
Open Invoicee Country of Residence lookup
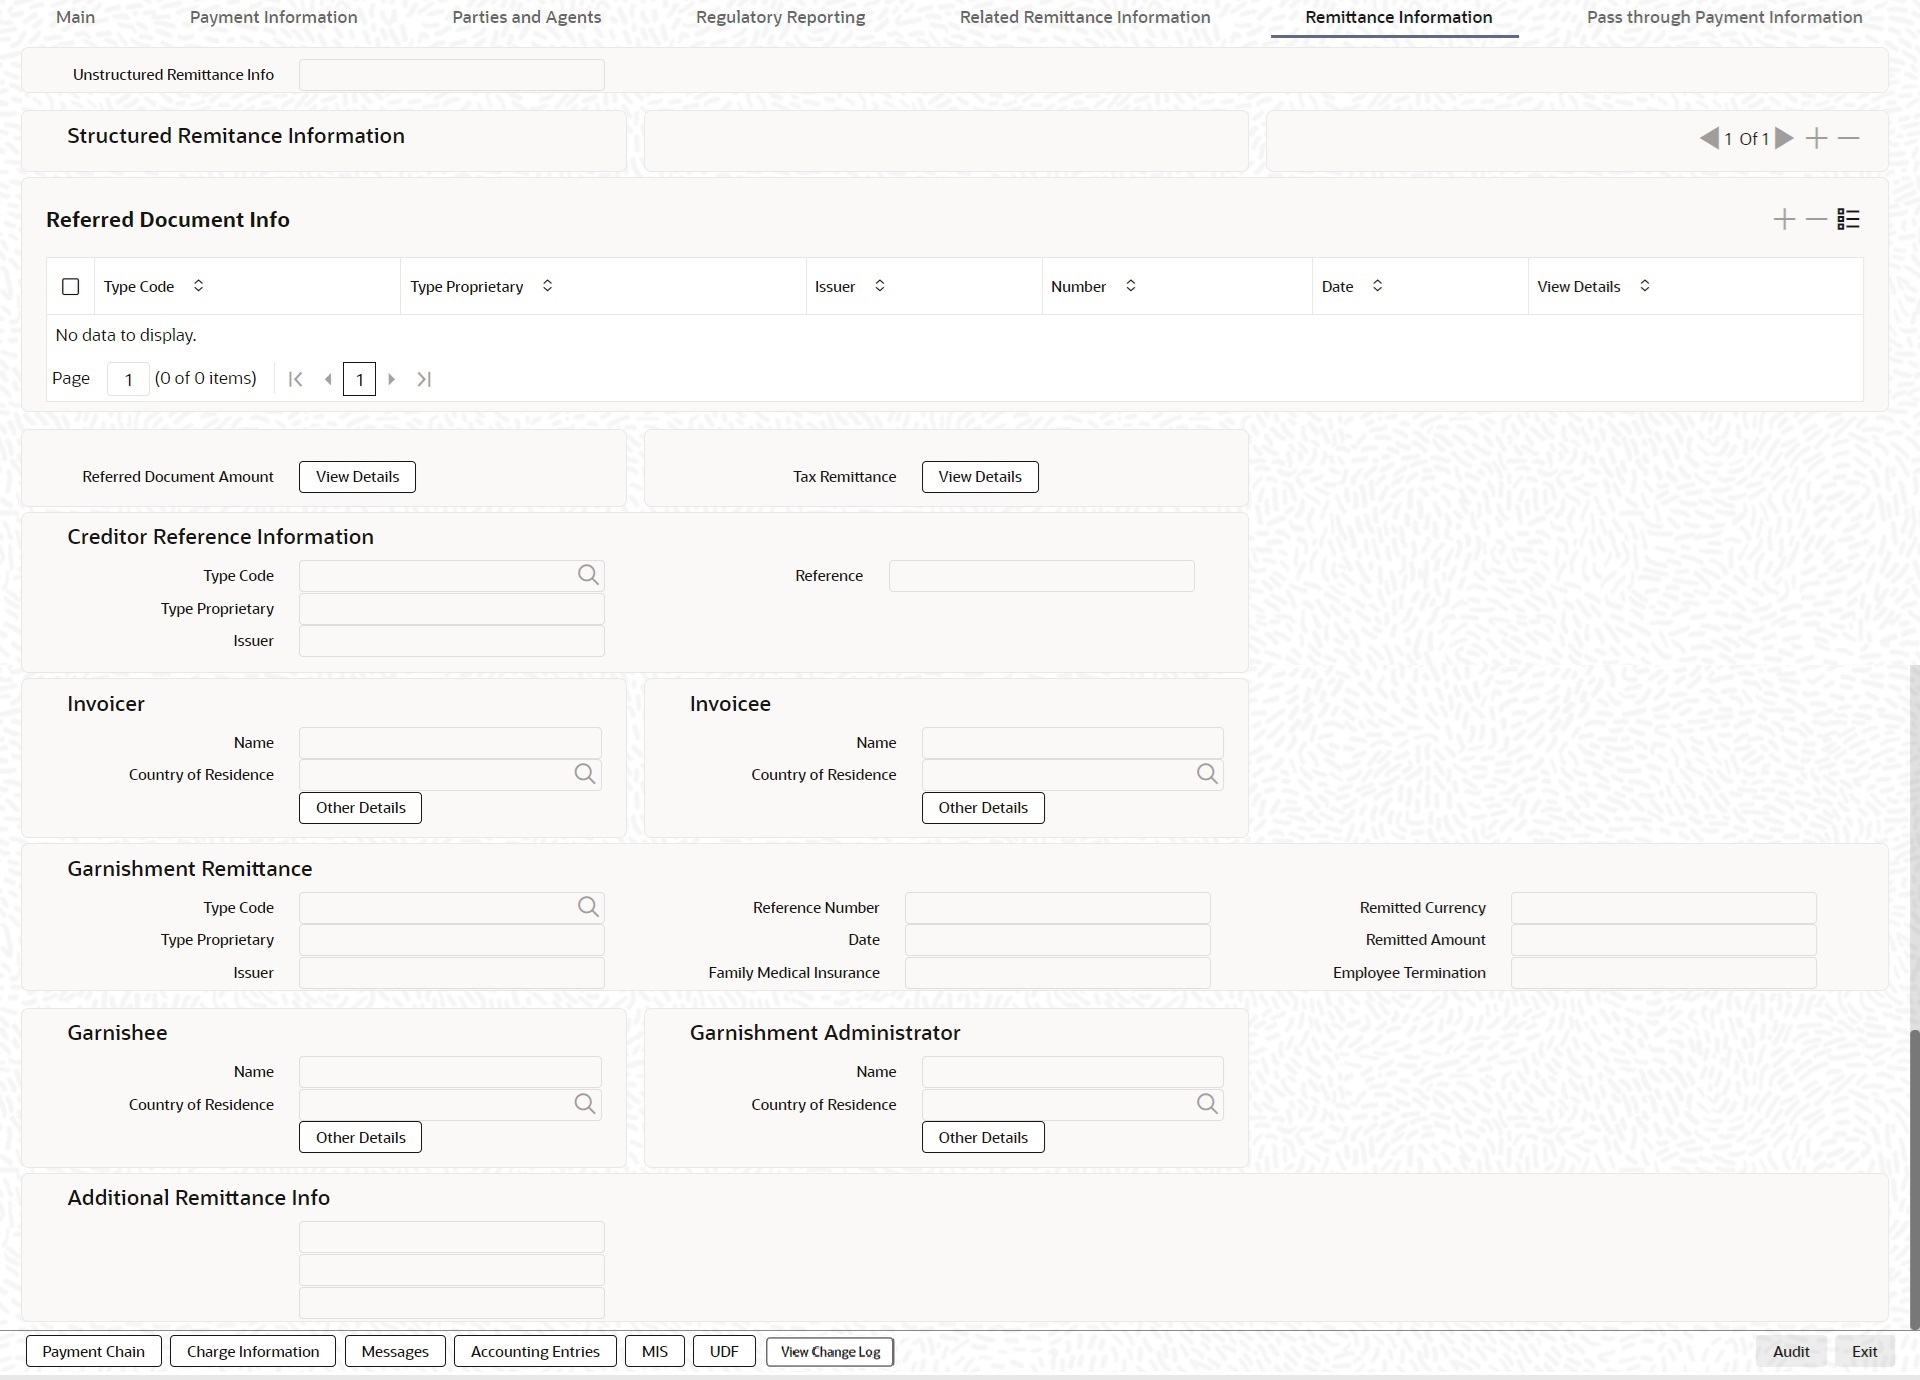1207,774
